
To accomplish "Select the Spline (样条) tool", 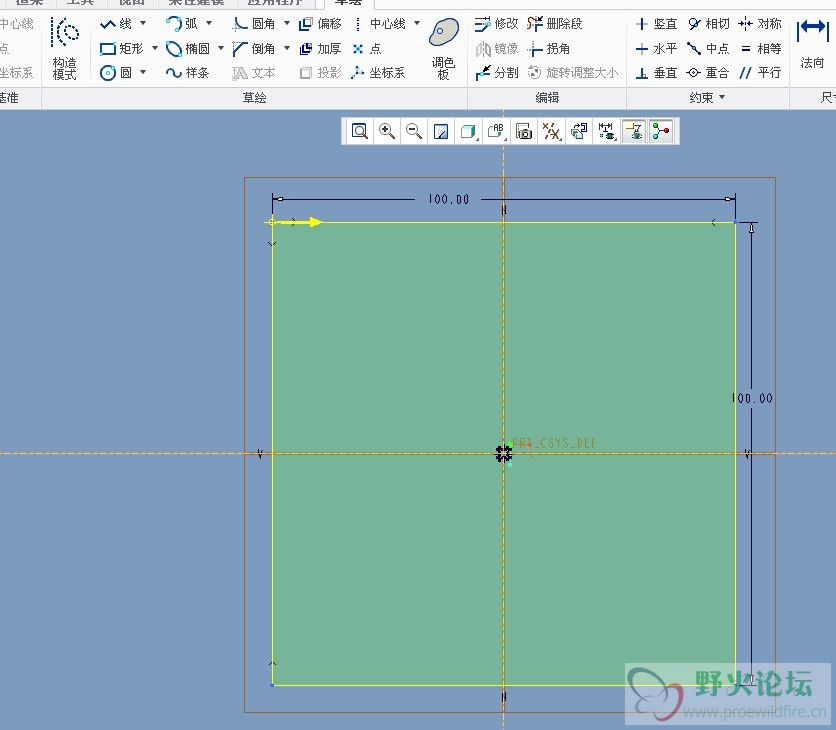I will [x=188, y=73].
